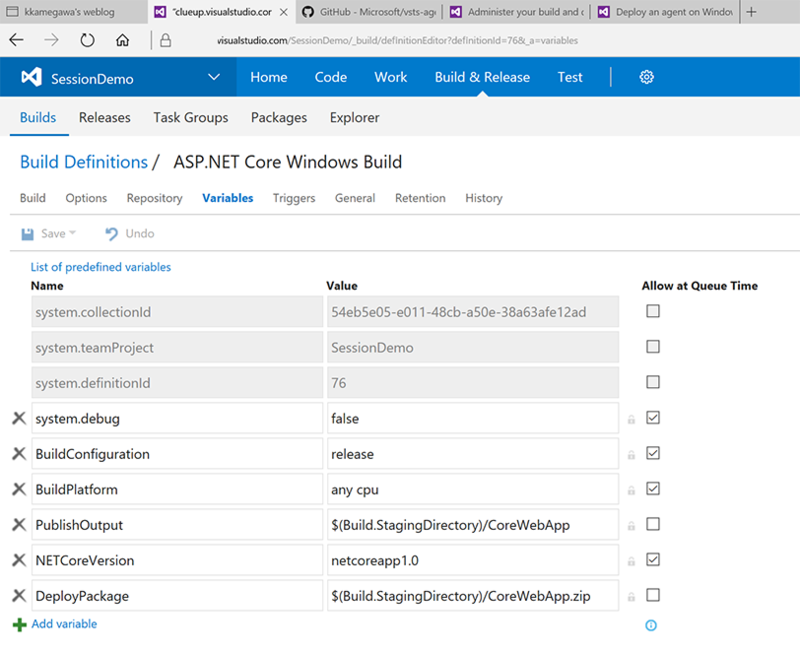Image resolution: width=800 pixels, height=653 pixels.
Task: Switch to the Explorer tab
Action: tap(355, 117)
